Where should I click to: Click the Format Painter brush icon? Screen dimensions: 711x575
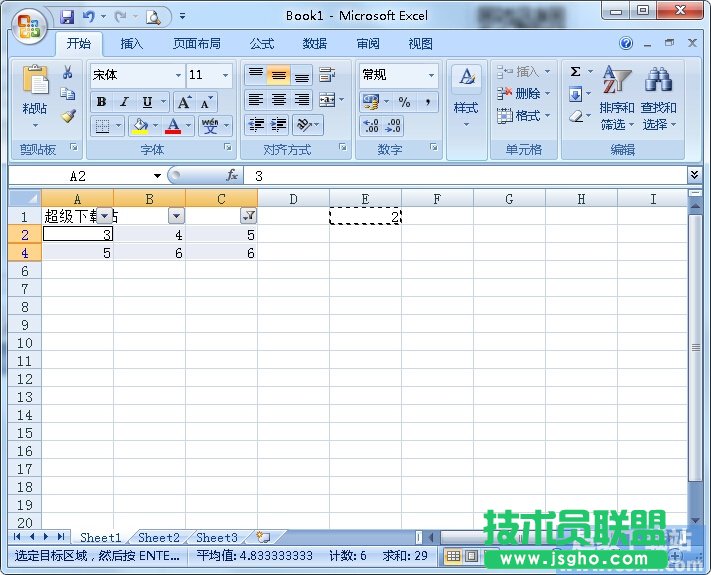(68, 116)
